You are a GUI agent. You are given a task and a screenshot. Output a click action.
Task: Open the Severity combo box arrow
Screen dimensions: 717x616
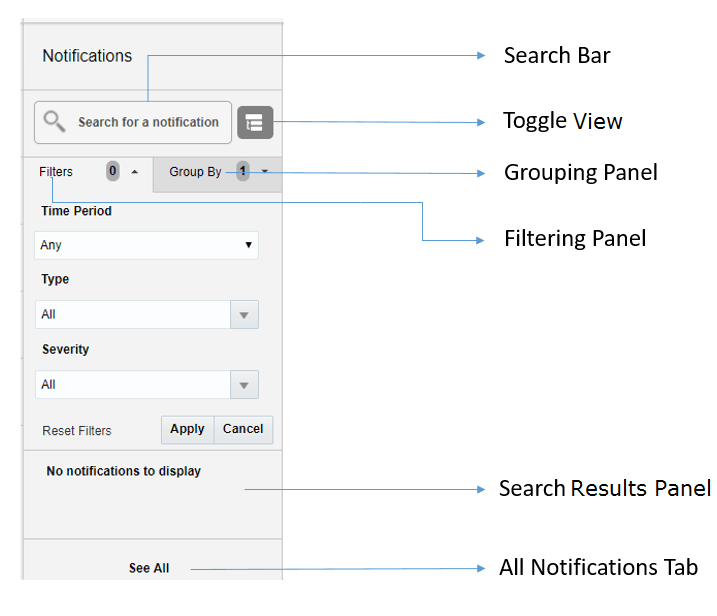(x=244, y=385)
